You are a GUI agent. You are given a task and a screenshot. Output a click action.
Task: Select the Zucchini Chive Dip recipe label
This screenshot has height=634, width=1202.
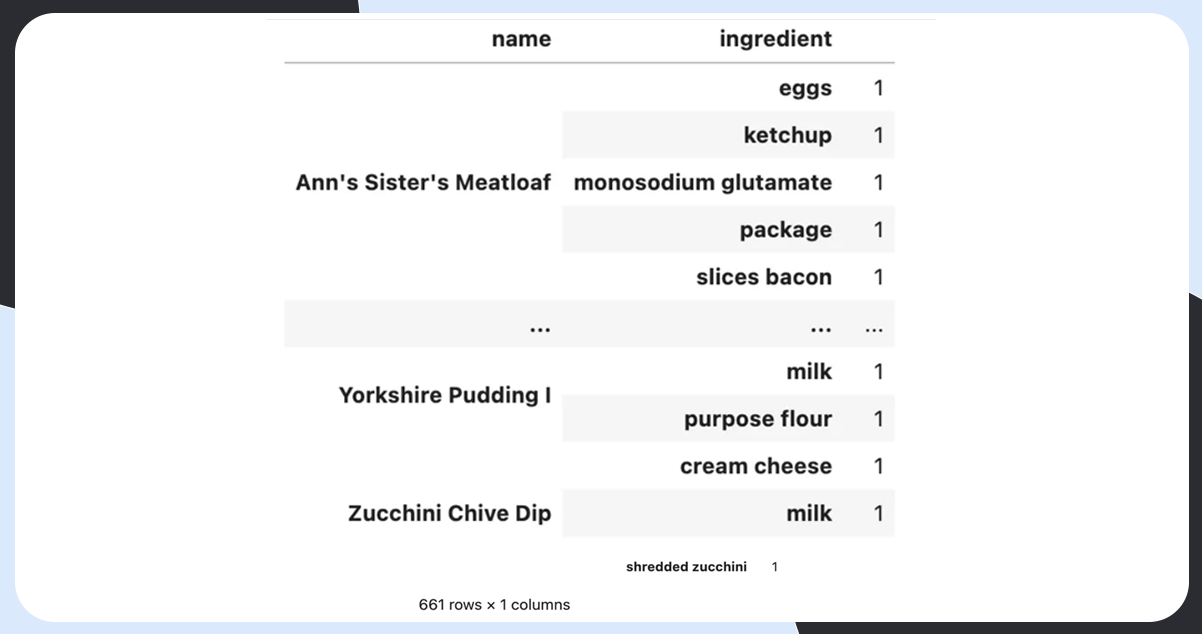point(449,514)
